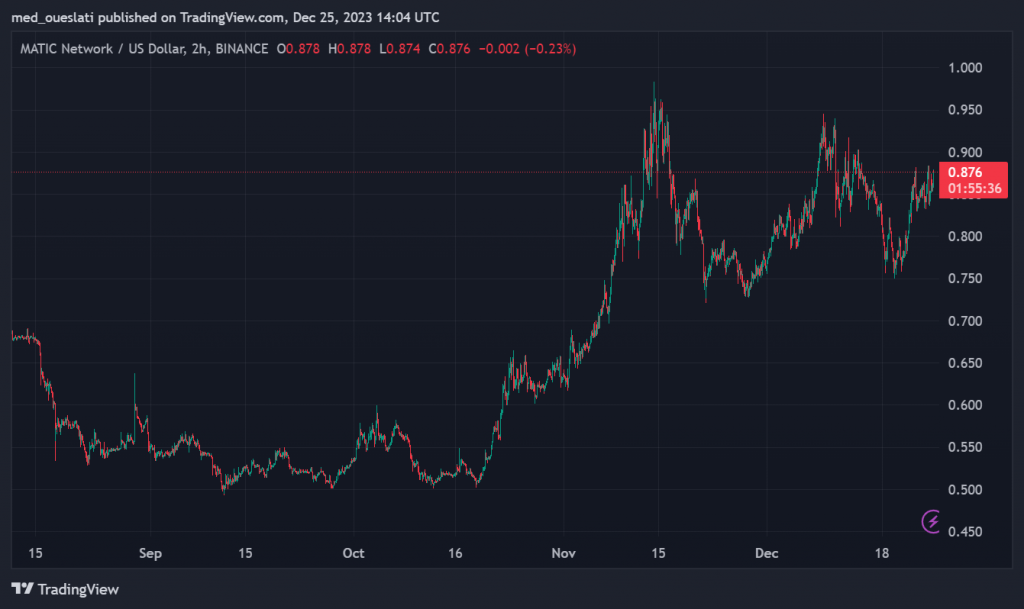The width and height of the screenshot is (1024, 609).
Task: Select the Dec label on time axis
Action: [x=767, y=552]
